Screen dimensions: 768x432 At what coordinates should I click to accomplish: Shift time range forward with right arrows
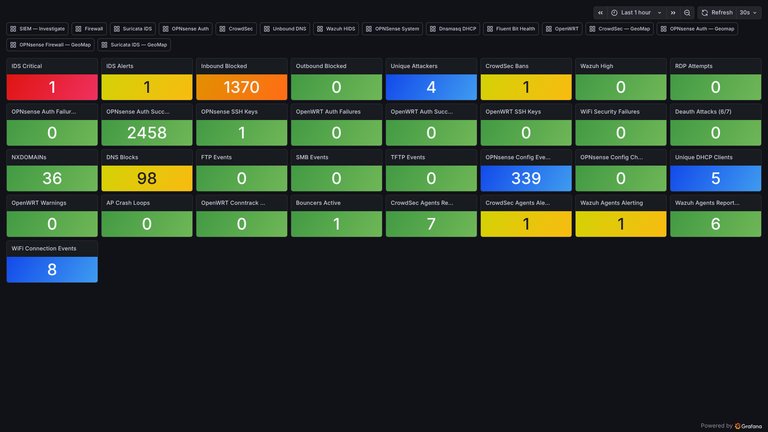point(673,13)
